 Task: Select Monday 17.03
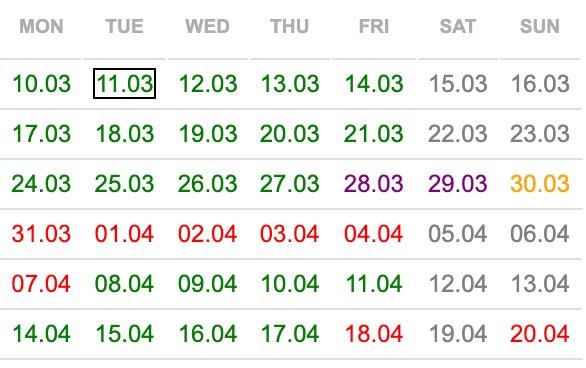tap(41, 133)
